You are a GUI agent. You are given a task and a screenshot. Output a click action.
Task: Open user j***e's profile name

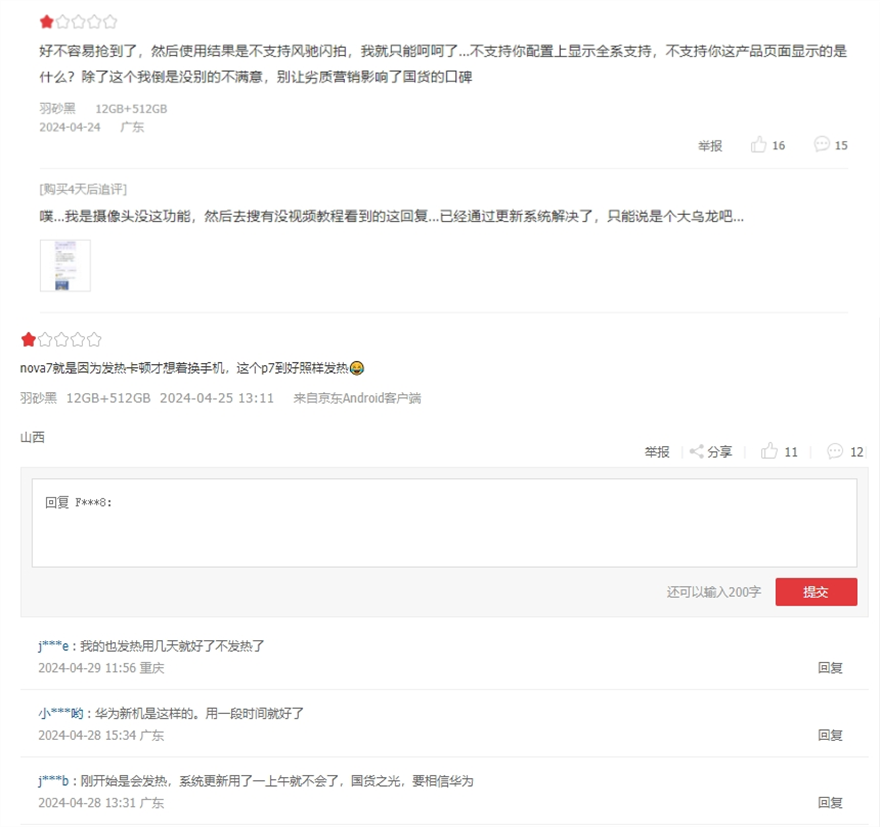[53, 646]
